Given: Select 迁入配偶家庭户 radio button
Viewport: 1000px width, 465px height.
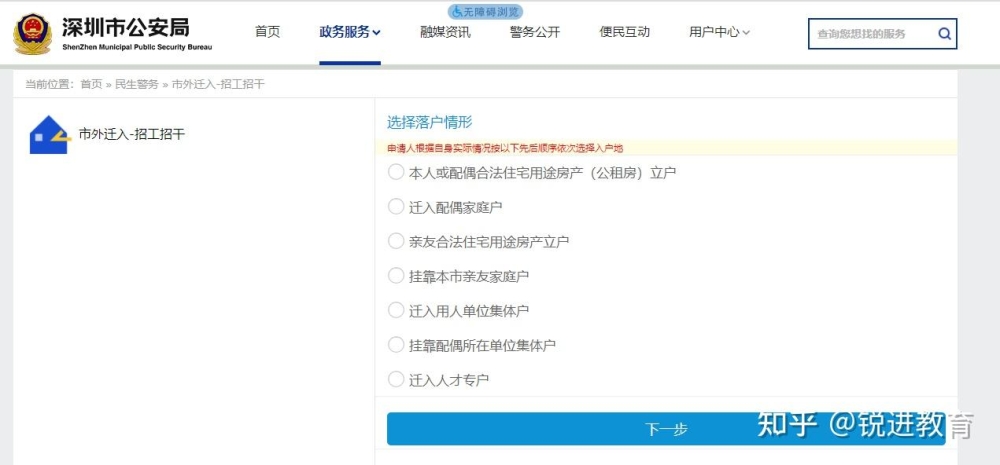Looking at the screenshot, I should point(396,207).
